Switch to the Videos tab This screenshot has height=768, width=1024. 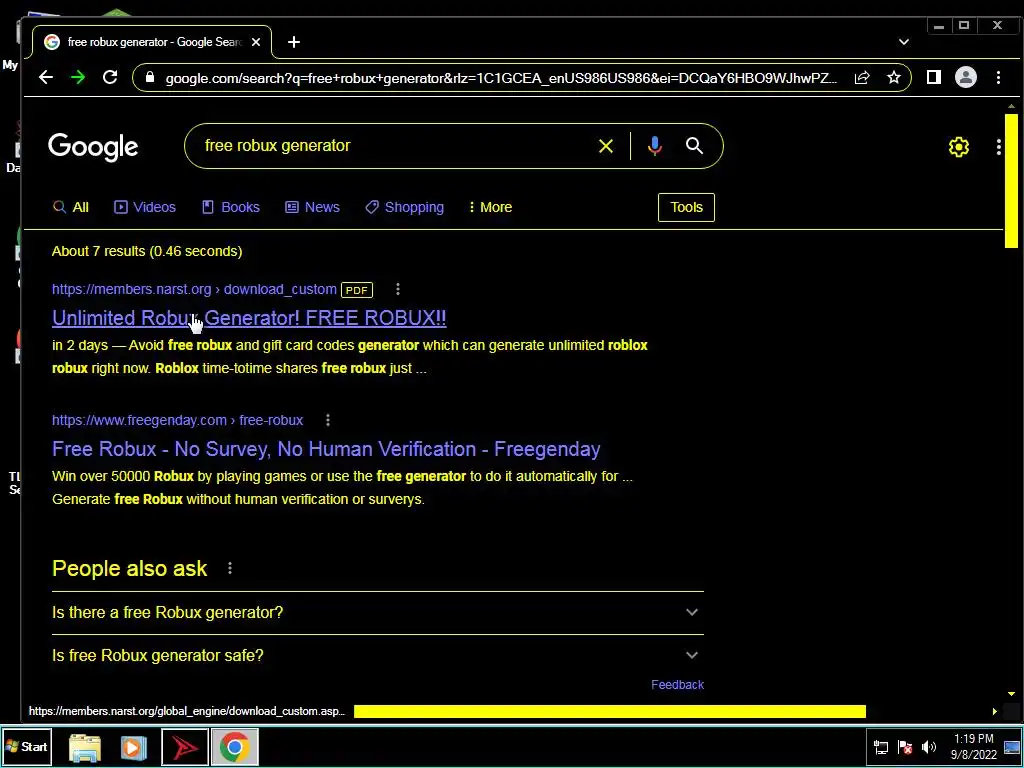coord(145,207)
